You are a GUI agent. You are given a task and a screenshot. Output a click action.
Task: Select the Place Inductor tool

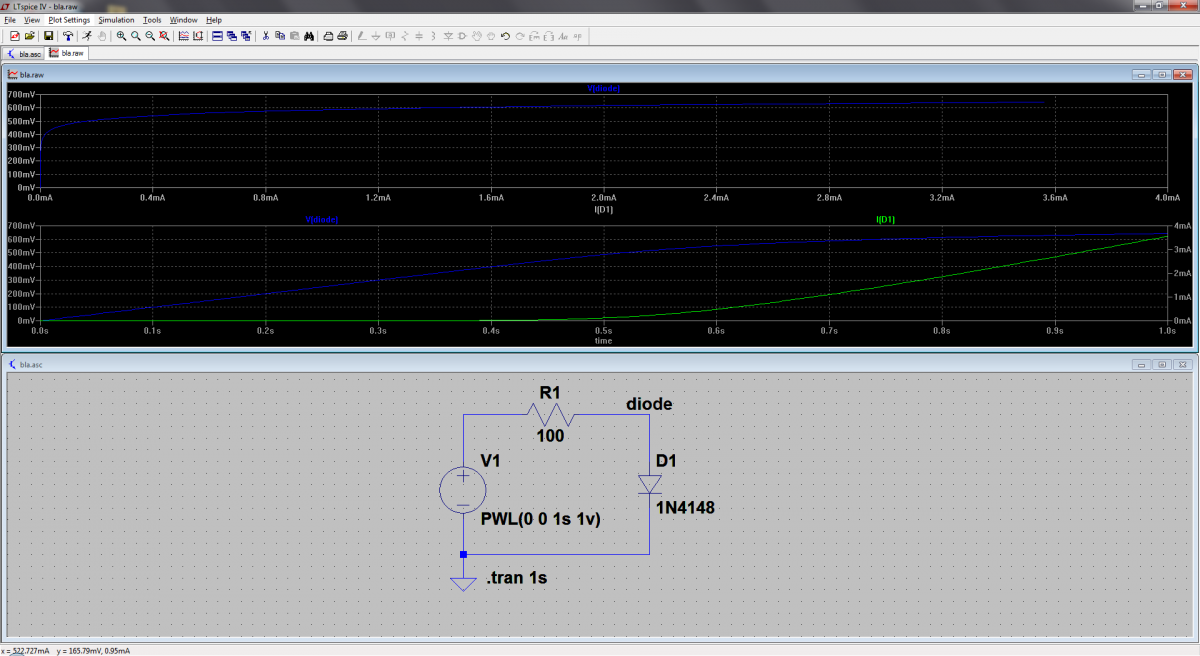pos(432,36)
